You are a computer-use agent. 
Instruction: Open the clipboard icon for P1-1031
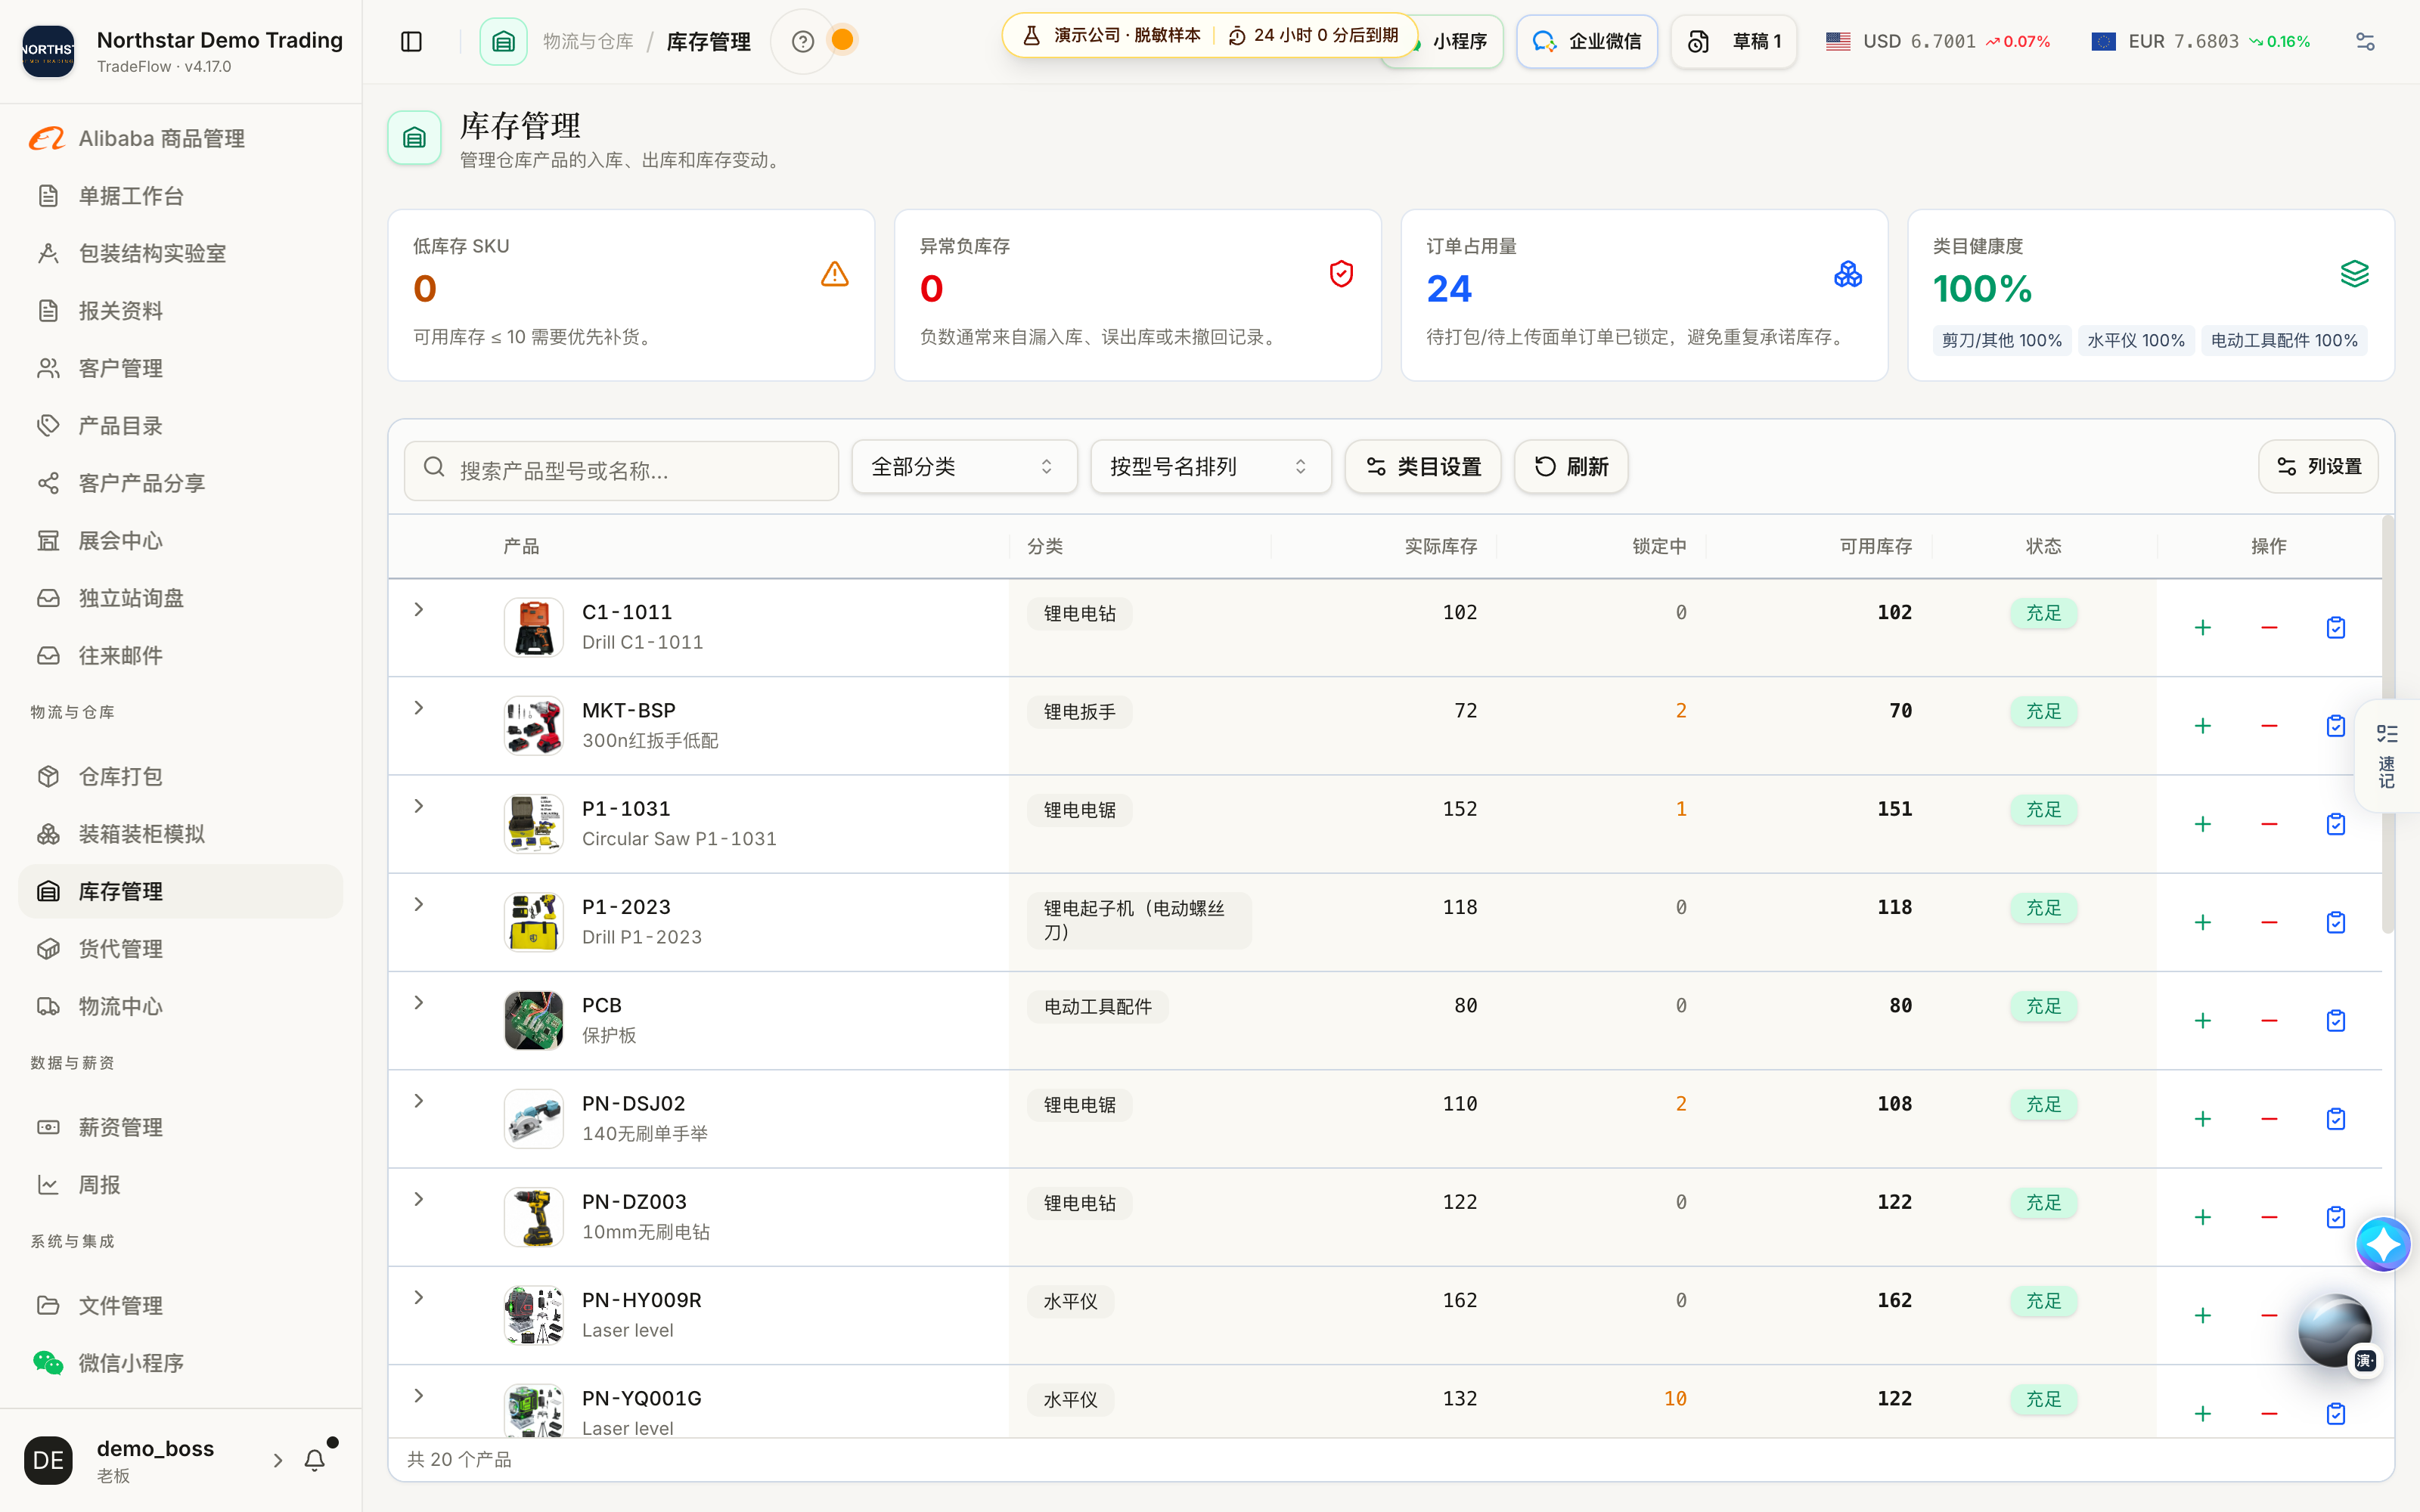pyautogui.click(x=2336, y=824)
